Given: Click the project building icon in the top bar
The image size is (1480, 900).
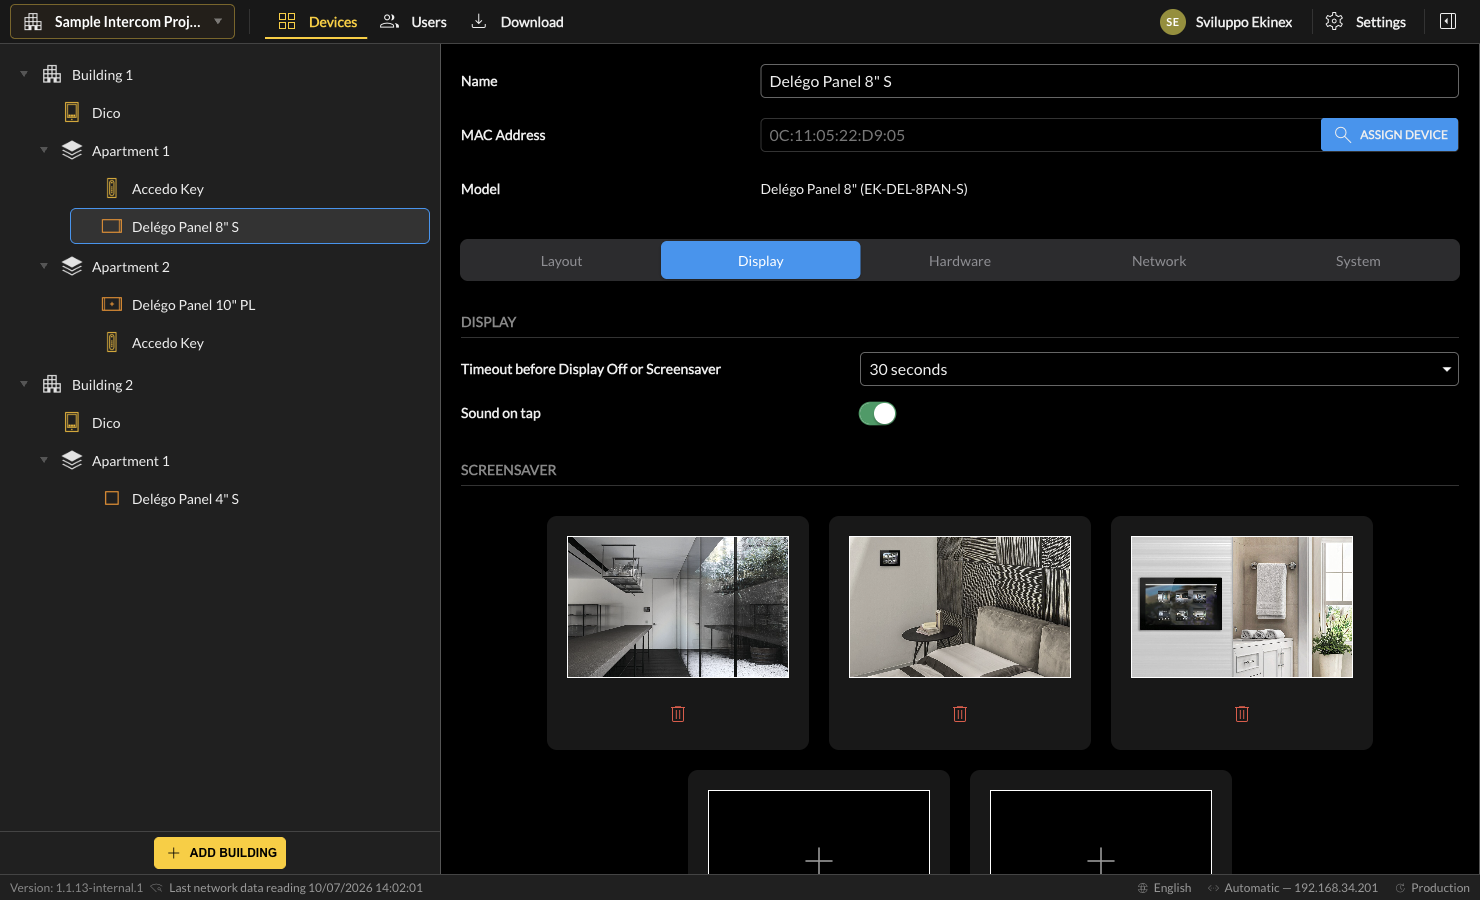Looking at the screenshot, I should tap(33, 22).
